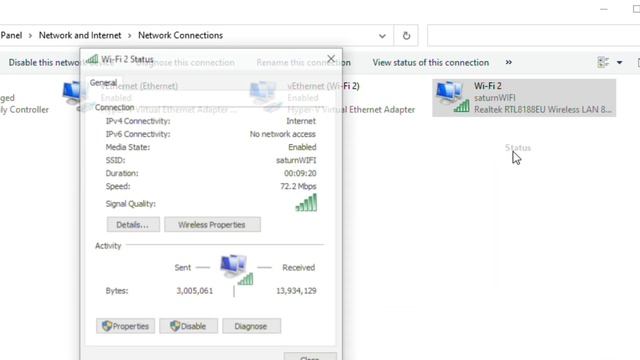
Task: Show more toolbar commands chevron
Action: (x=509, y=62)
